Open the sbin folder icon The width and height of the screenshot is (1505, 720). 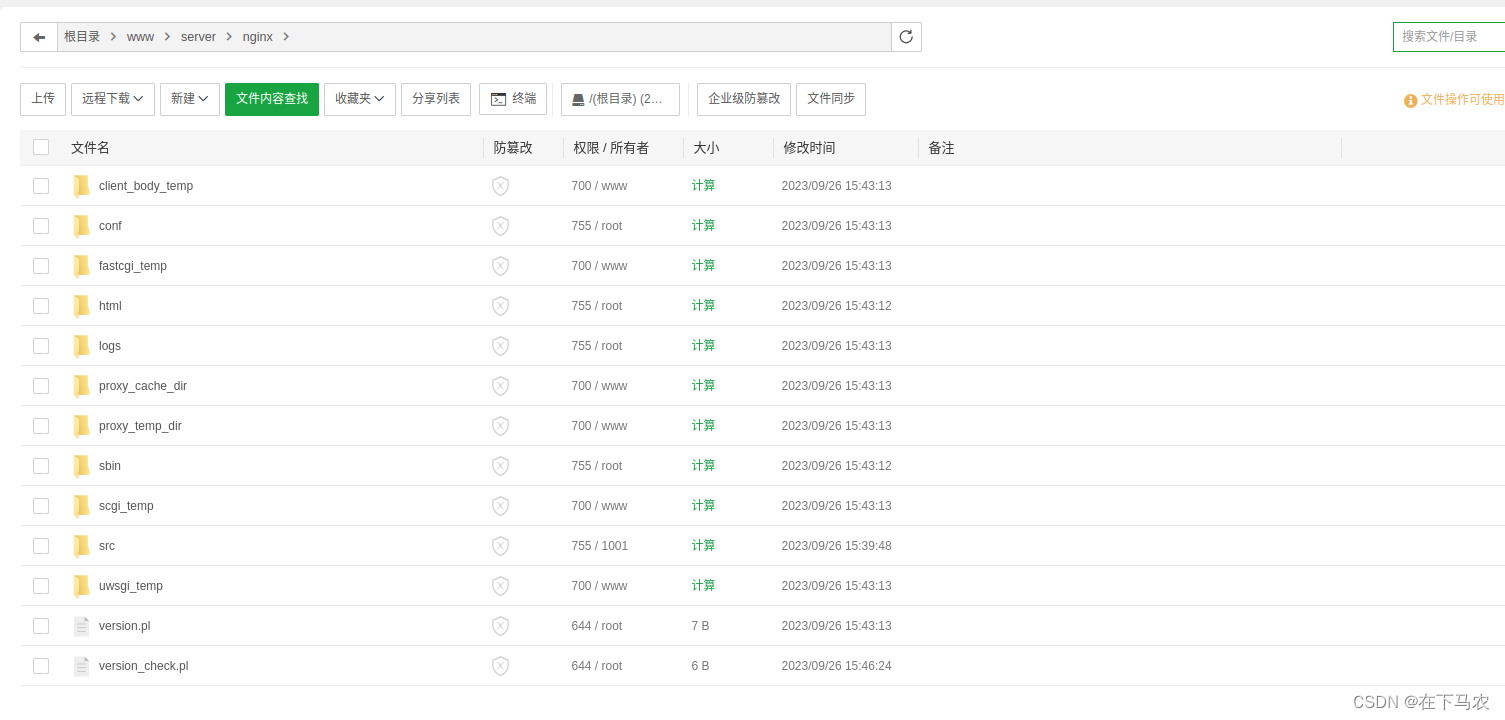pyautogui.click(x=81, y=466)
